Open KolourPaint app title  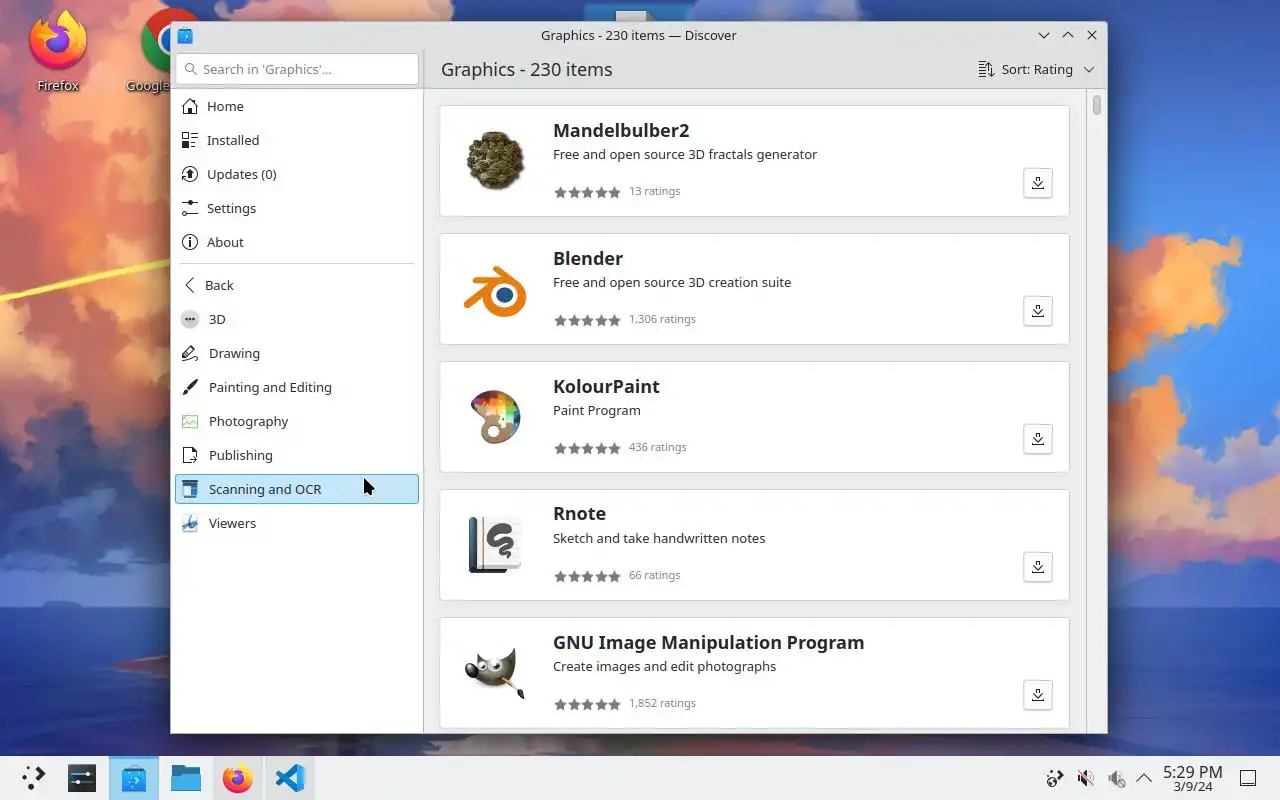[606, 386]
